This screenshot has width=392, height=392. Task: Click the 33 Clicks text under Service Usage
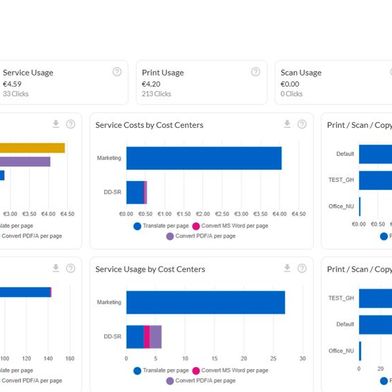16,94
